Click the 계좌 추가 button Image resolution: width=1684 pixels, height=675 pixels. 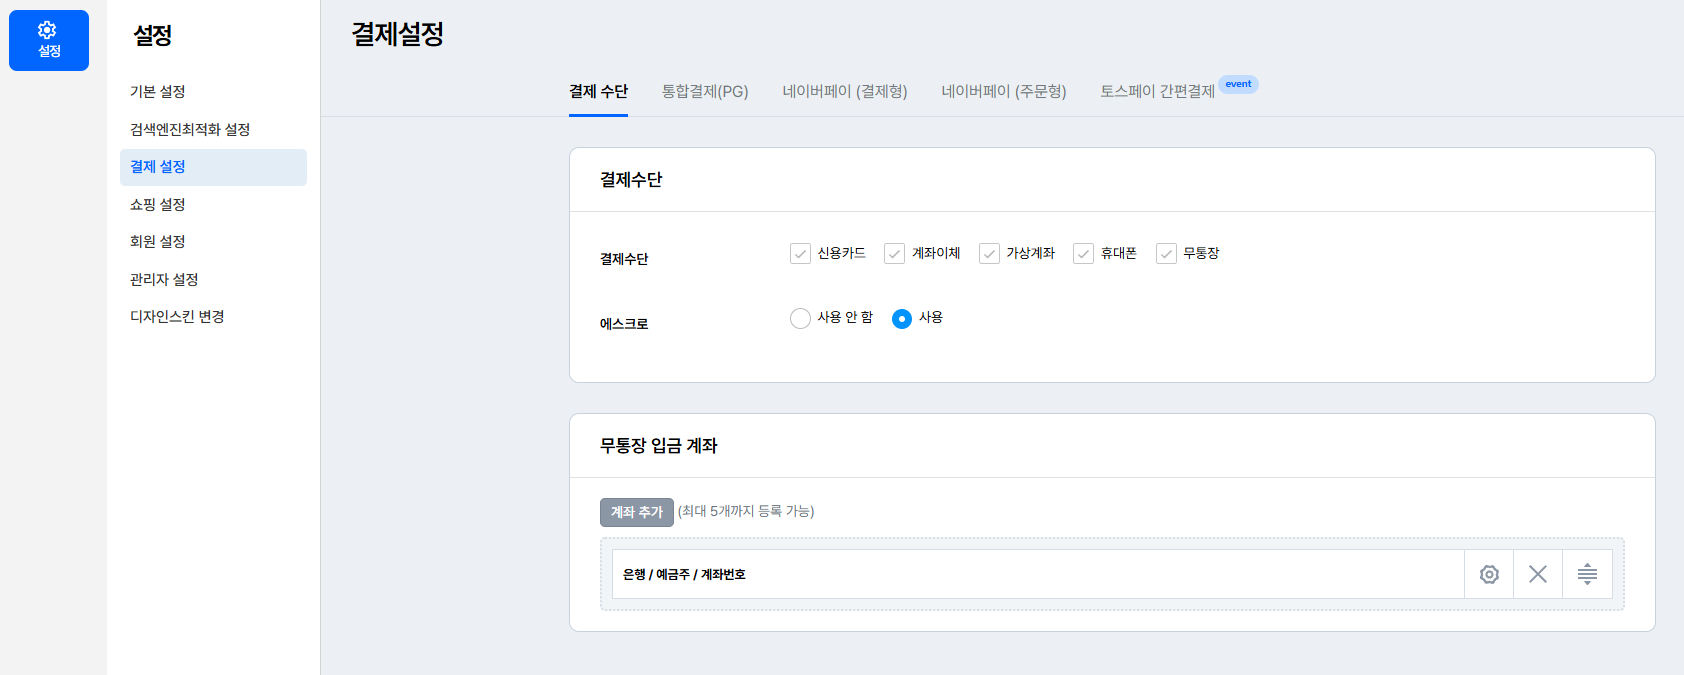(x=637, y=512)
